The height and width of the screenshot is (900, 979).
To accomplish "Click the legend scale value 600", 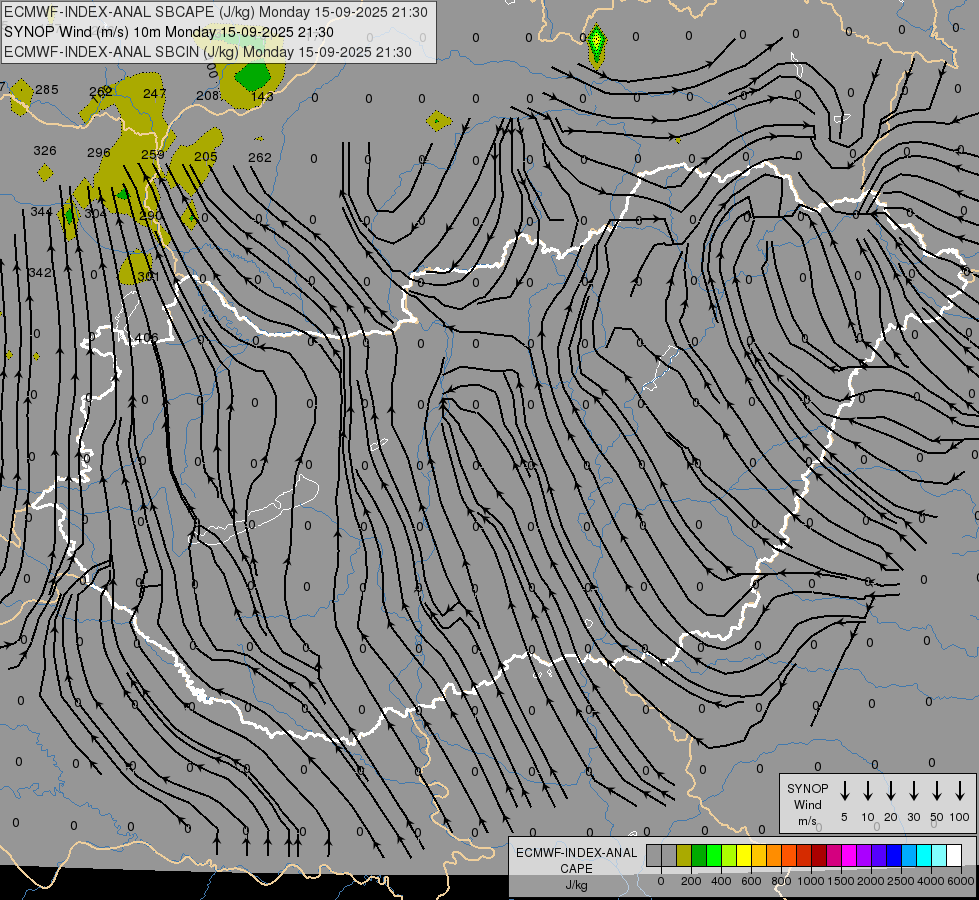I will 751,881.
